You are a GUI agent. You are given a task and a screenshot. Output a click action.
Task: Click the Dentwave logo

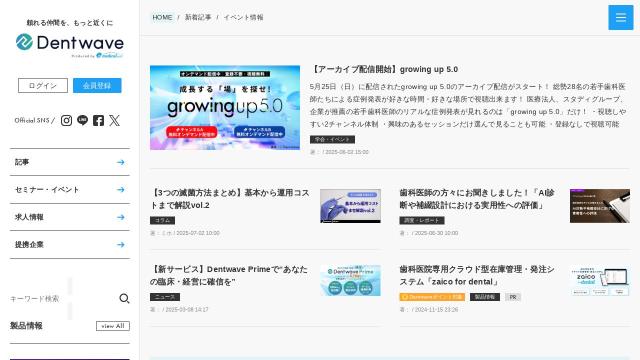click(x=70, y=43)
